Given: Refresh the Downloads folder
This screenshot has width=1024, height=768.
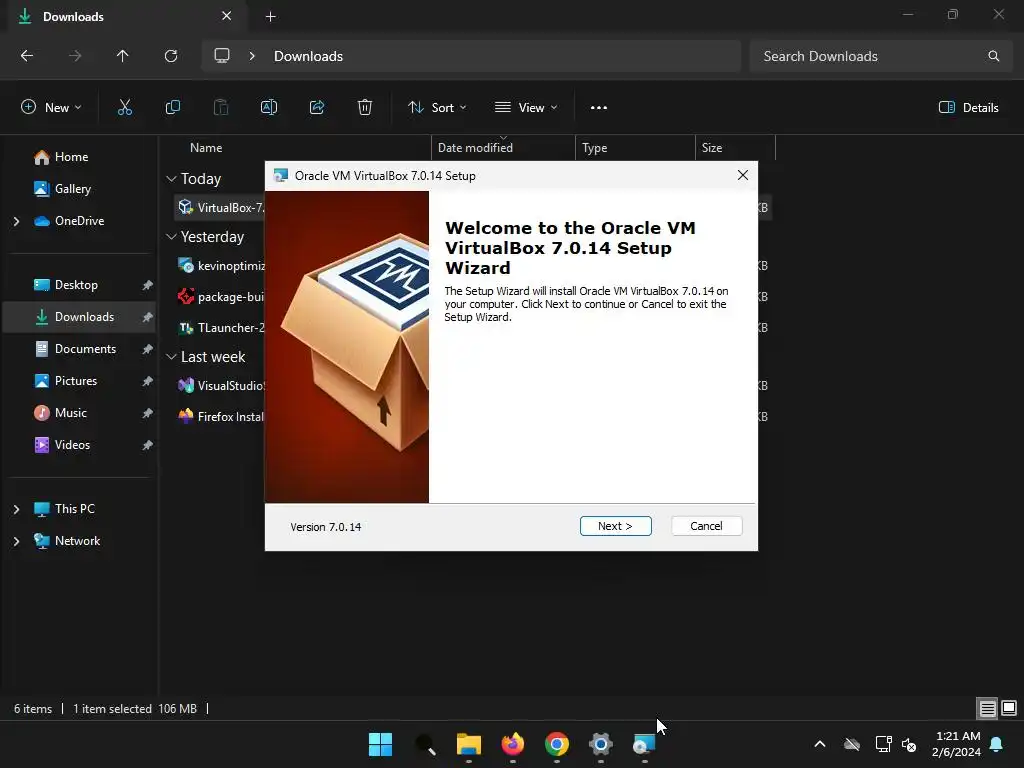Looking at the screenshot, I should point(171,56).
